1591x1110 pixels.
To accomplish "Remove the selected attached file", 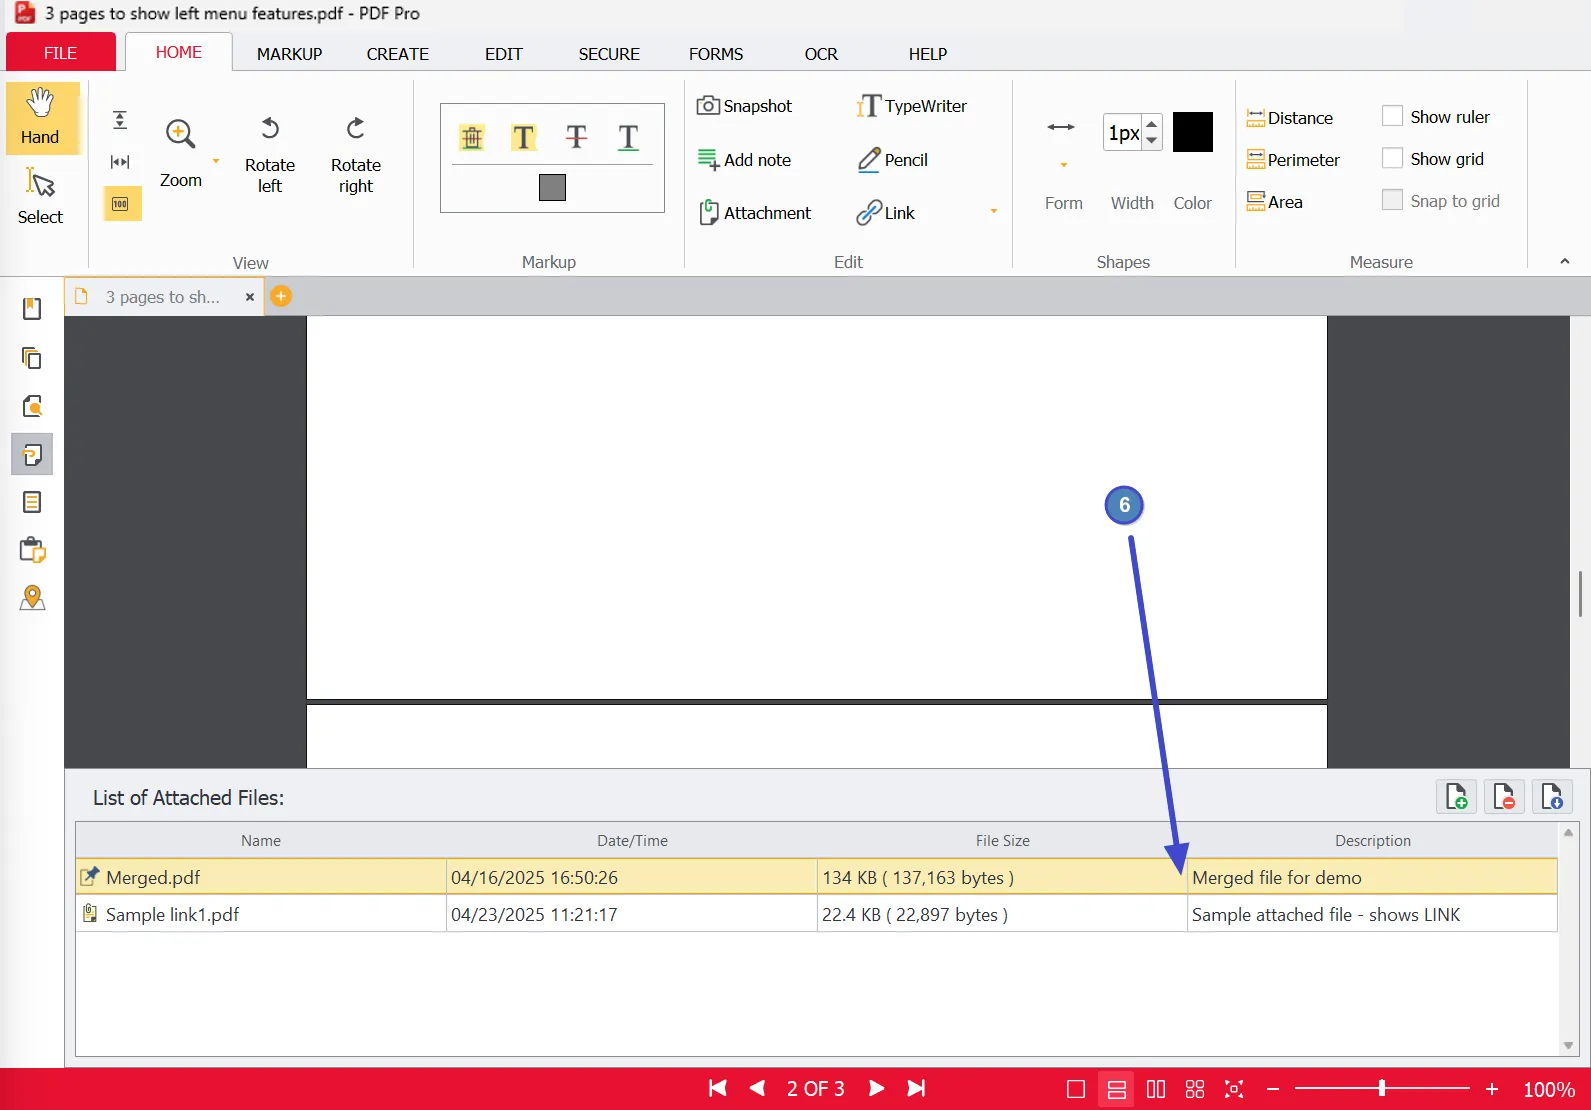I will (x=1504, y=797).
